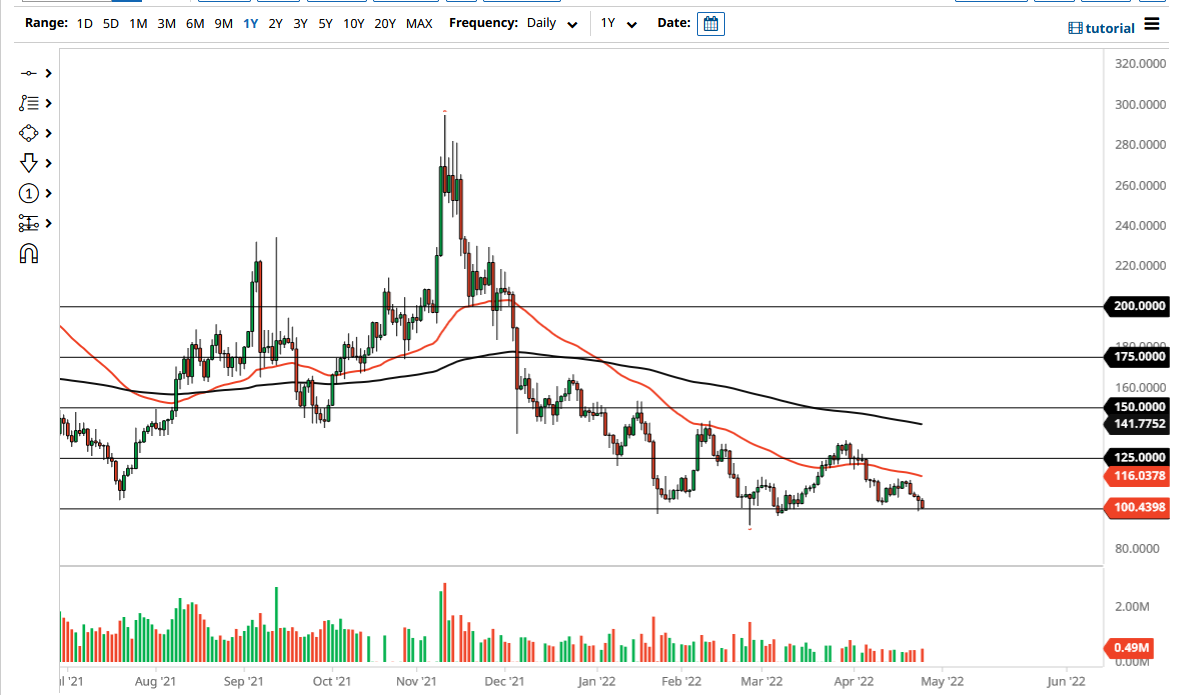Select the 1D range option
Viewport: 1179px width, 695px height.
[x=84, y=23]
